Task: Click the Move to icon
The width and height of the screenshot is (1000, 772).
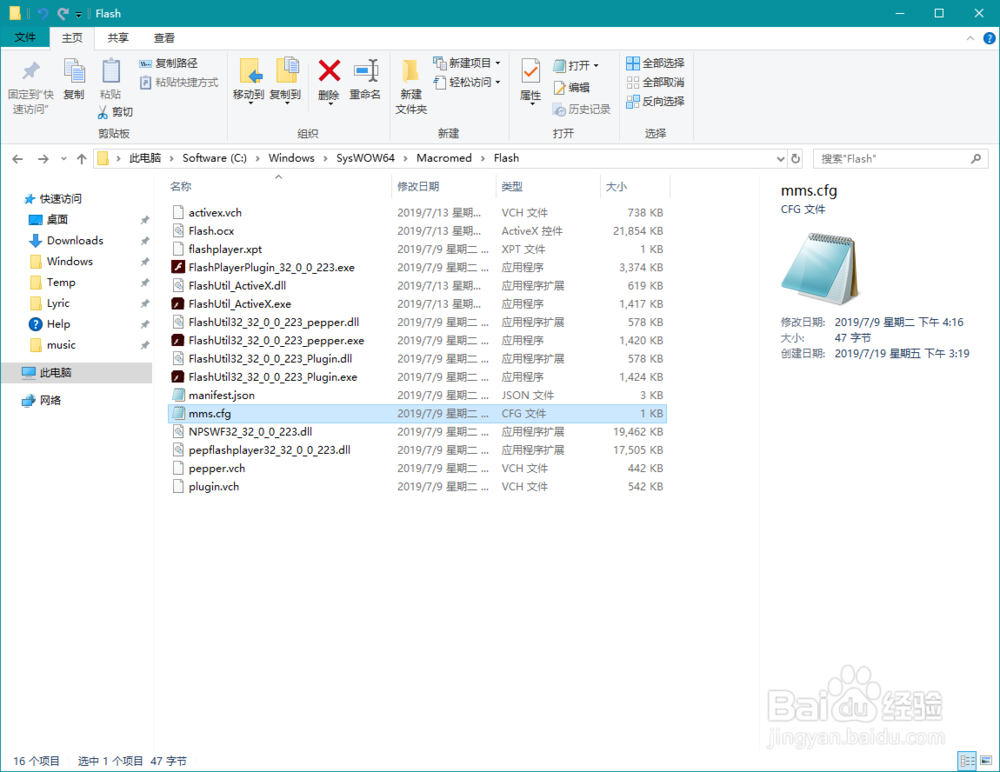Action: point(249,71)
